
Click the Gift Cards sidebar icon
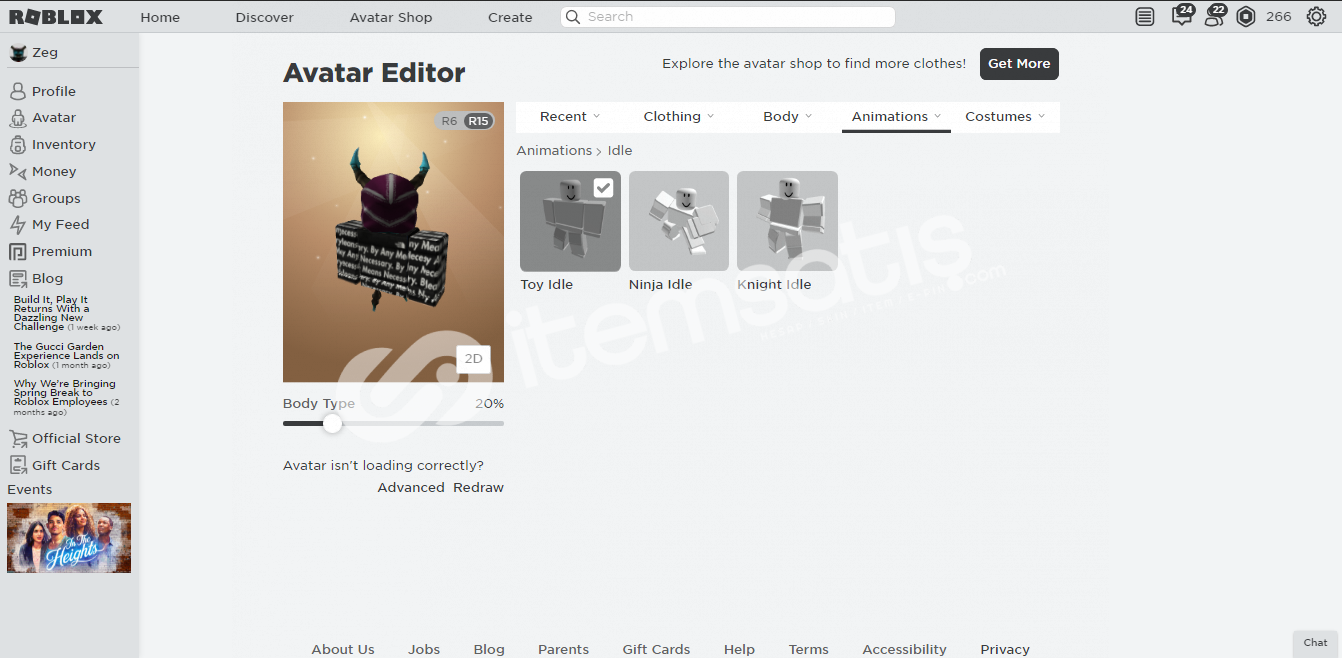tap(18, 465)
